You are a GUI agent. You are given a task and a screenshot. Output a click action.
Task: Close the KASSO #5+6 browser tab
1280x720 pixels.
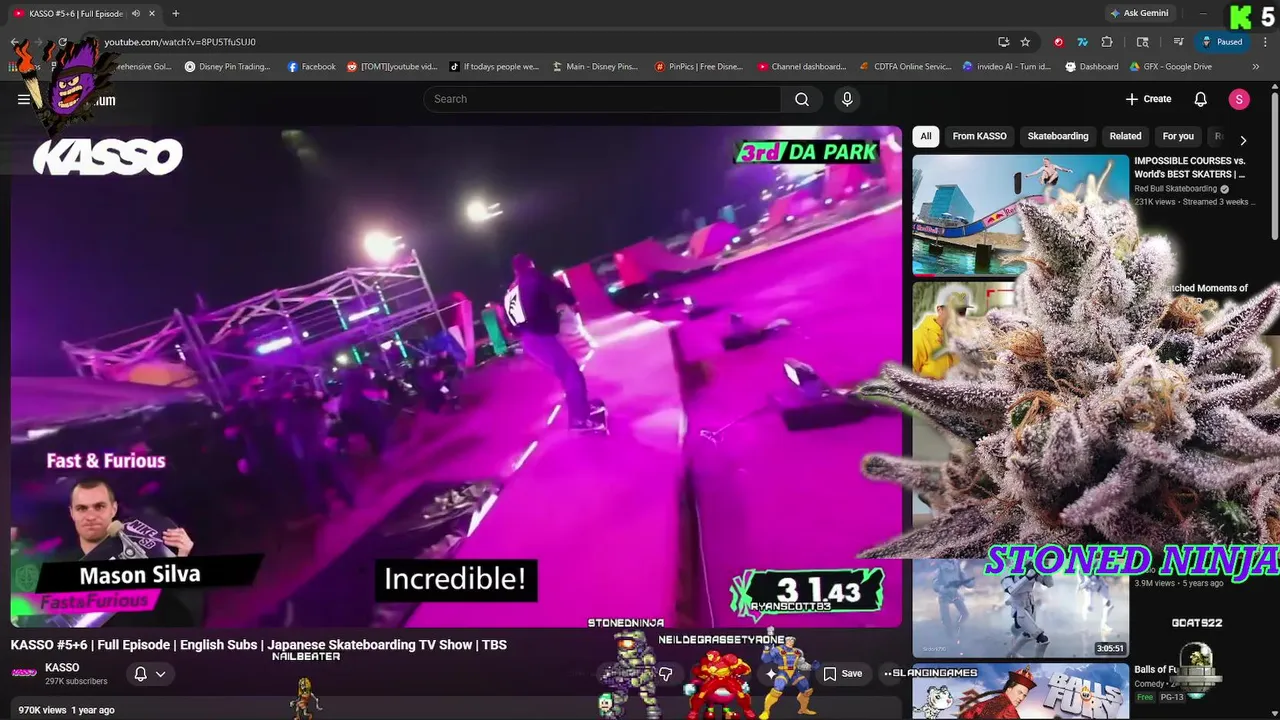click(152, 13)
